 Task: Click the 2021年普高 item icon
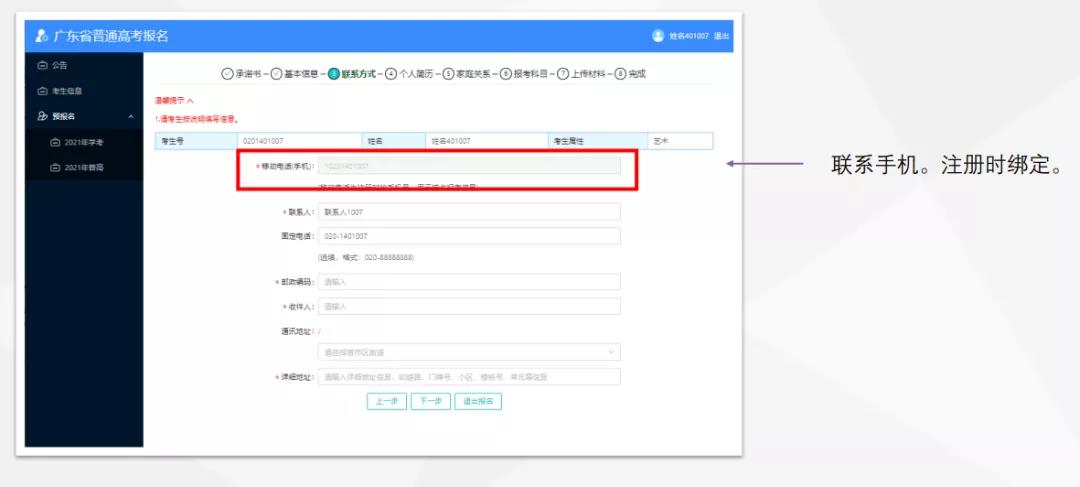(x=55, y=167)
